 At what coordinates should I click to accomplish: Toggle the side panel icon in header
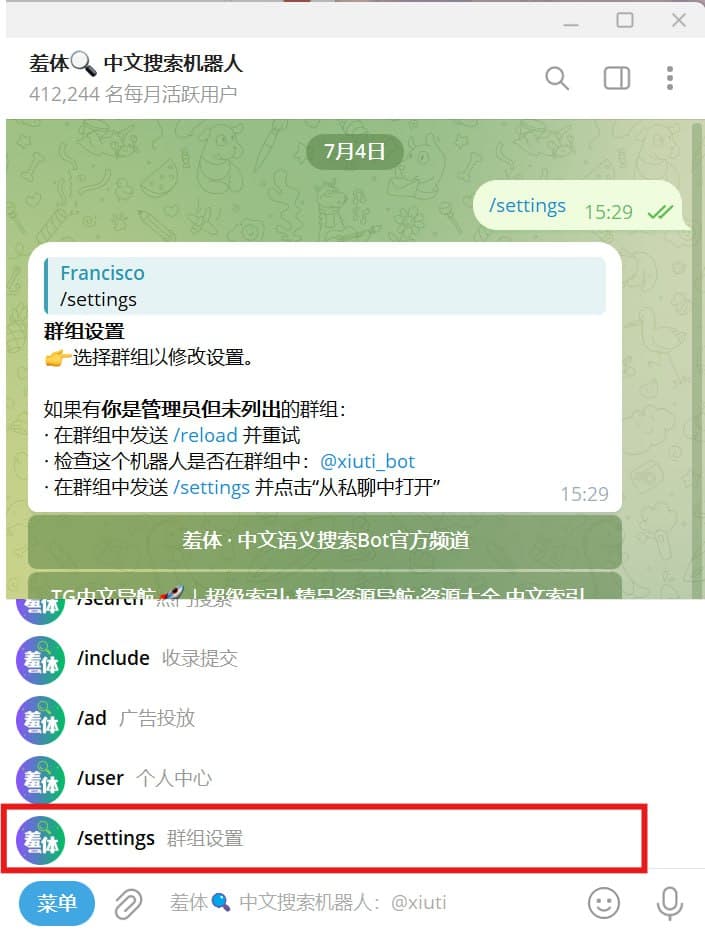click(617, 78)
